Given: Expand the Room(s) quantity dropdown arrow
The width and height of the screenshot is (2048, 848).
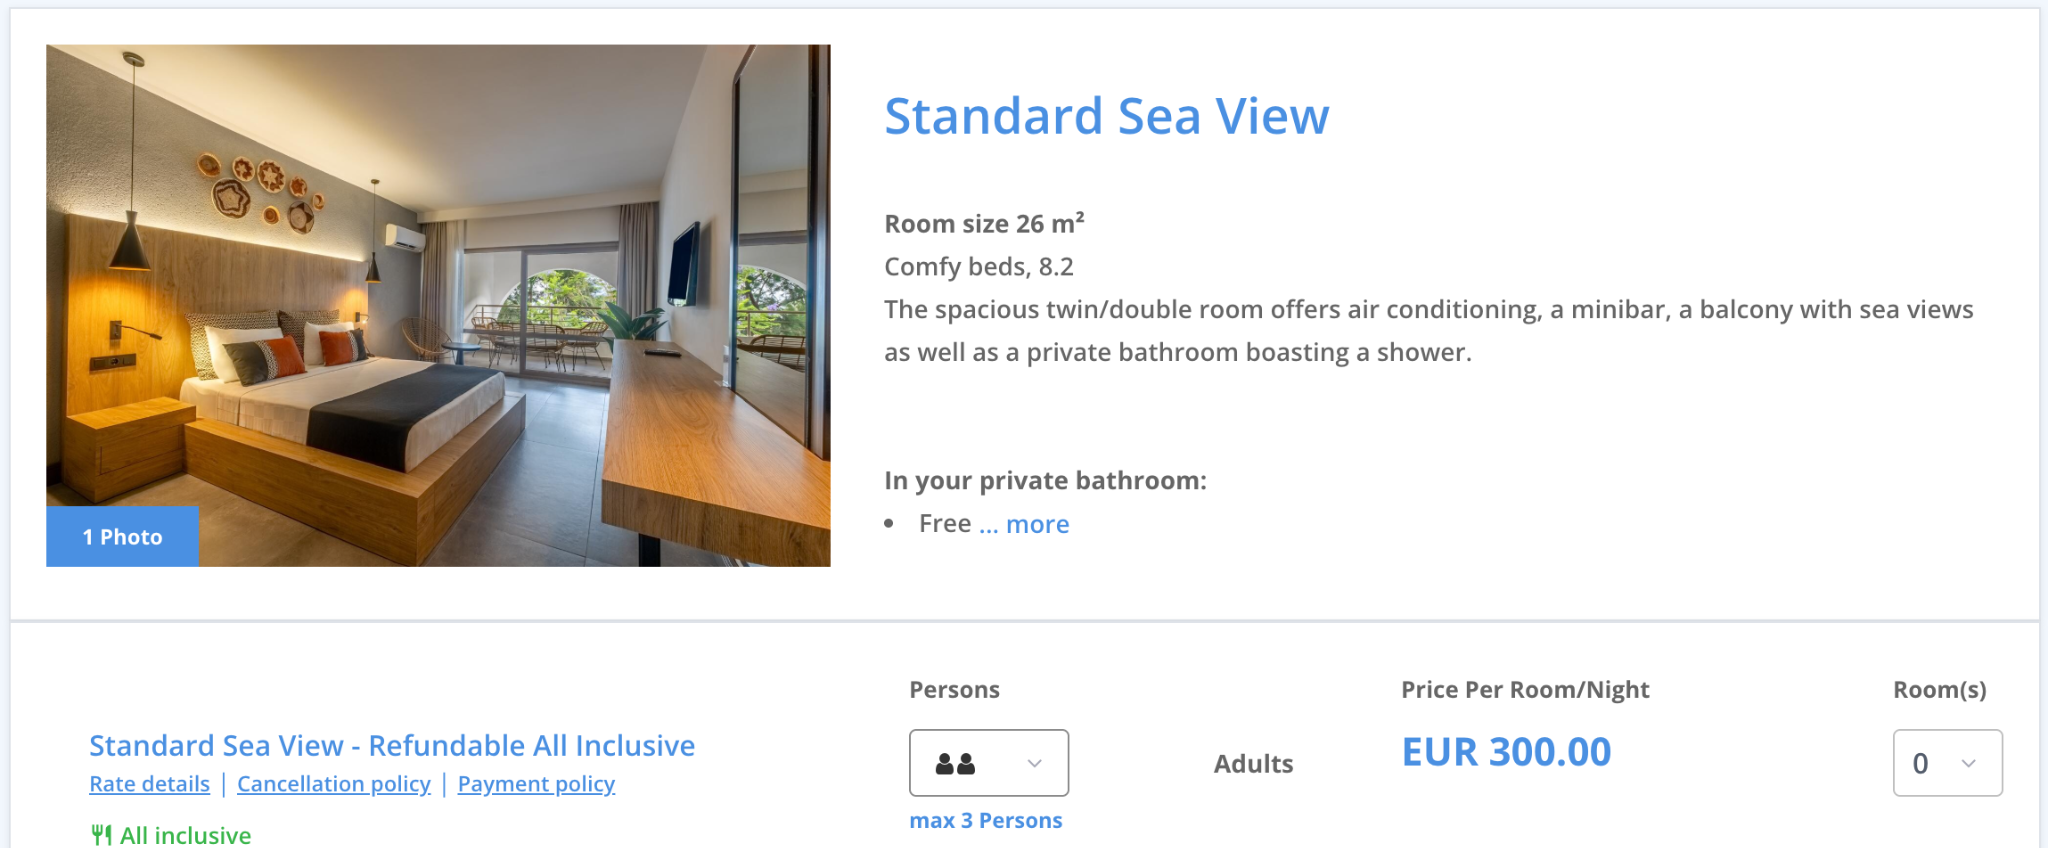Looking at the screenshot, I should [x=1969, y=764].
